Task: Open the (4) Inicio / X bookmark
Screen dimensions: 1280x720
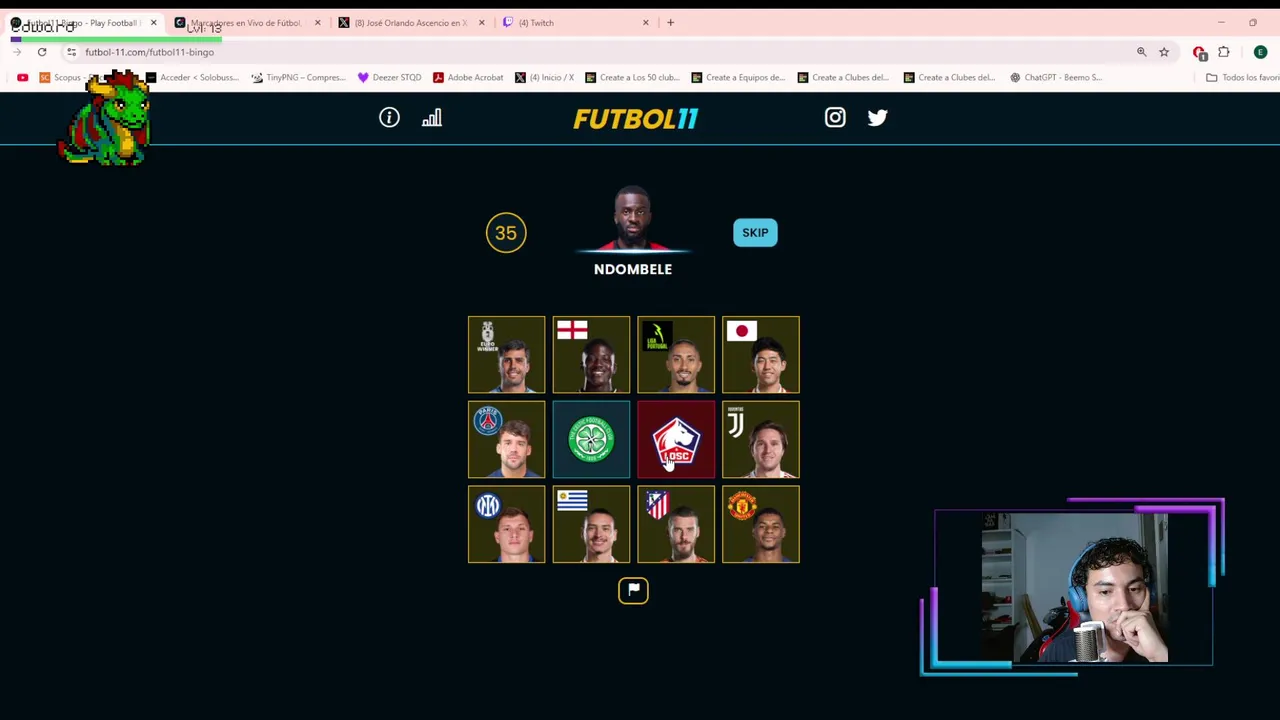Action: point(544,77)
